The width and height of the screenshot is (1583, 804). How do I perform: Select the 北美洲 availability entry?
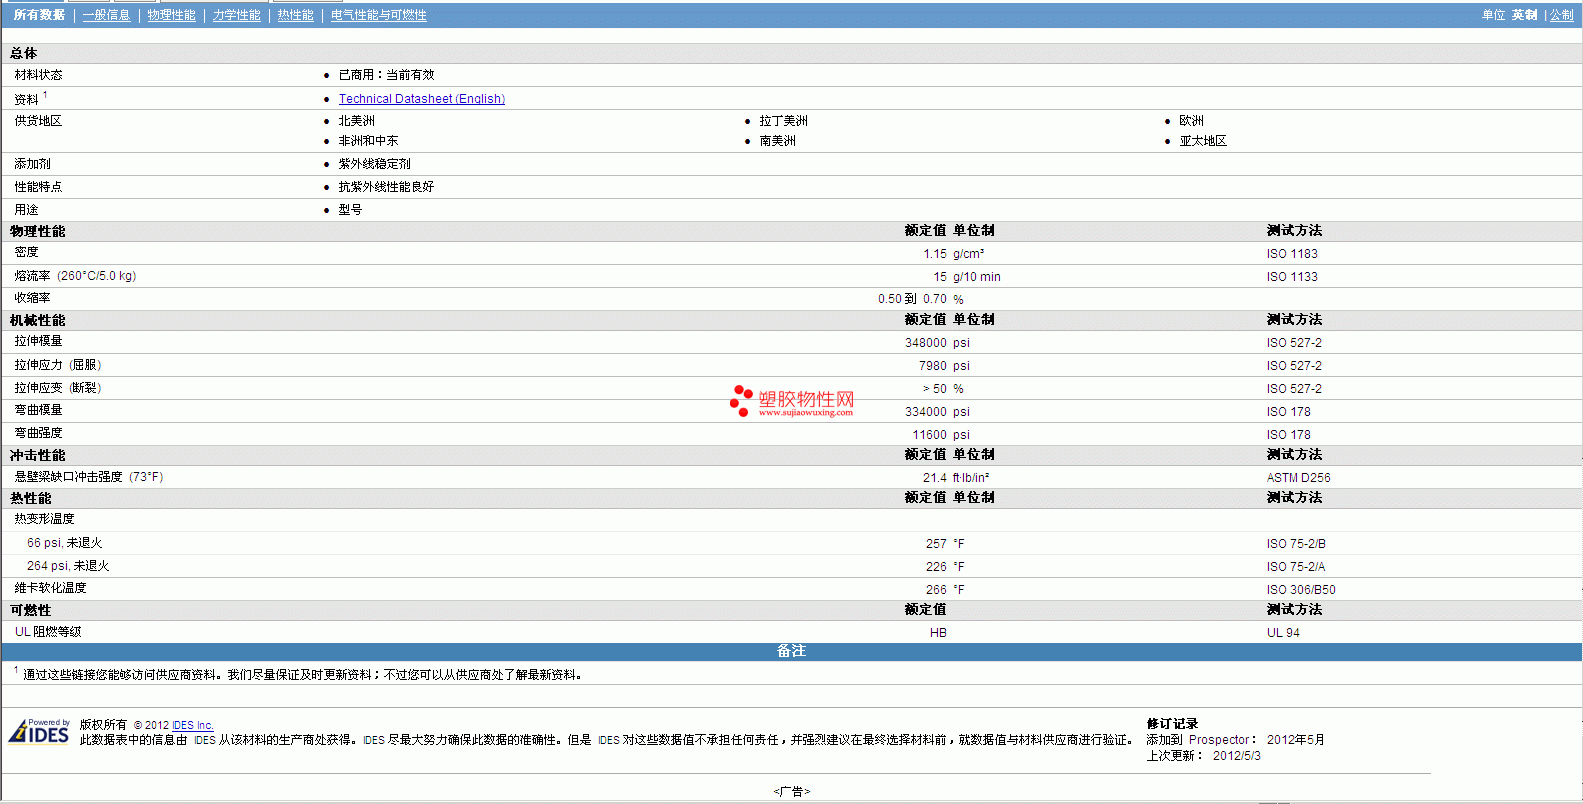tap(356, 121)
